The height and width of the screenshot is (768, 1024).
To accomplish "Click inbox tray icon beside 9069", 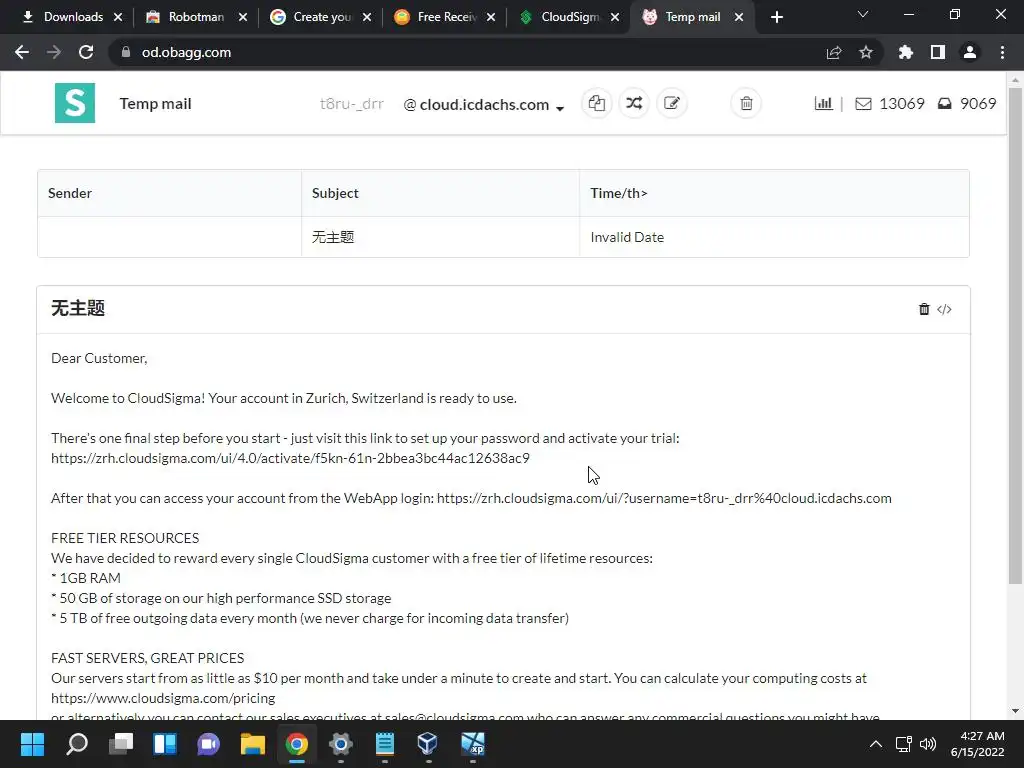I will point(944,104).
